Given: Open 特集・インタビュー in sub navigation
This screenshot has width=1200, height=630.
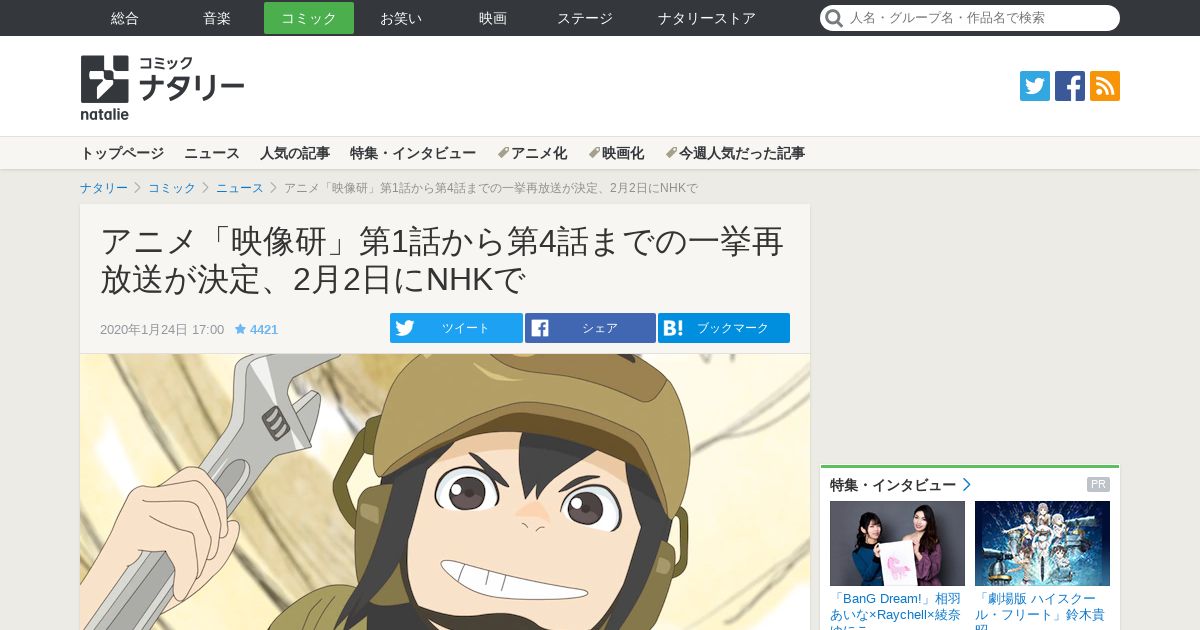Looking at the screenshot, I should [x=413, y=153].
